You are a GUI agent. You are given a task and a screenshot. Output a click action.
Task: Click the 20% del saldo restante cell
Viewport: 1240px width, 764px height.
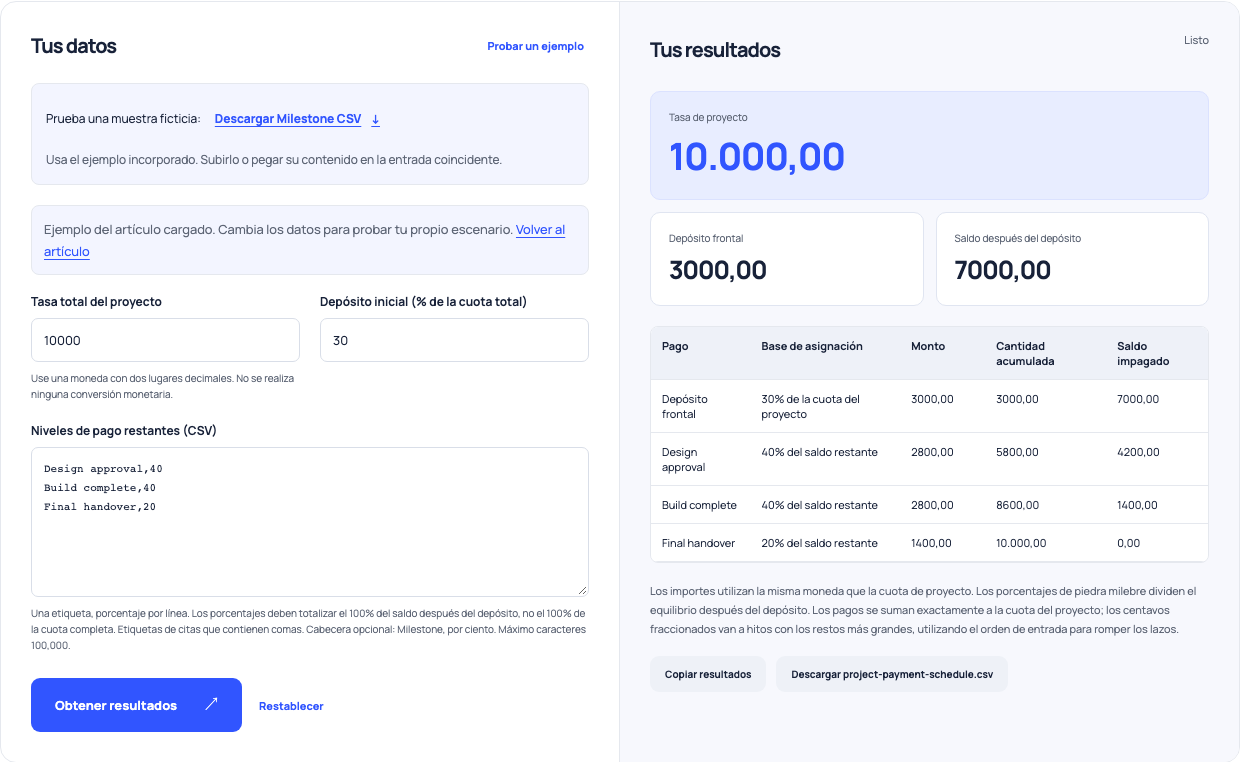[x=819, y=543]
